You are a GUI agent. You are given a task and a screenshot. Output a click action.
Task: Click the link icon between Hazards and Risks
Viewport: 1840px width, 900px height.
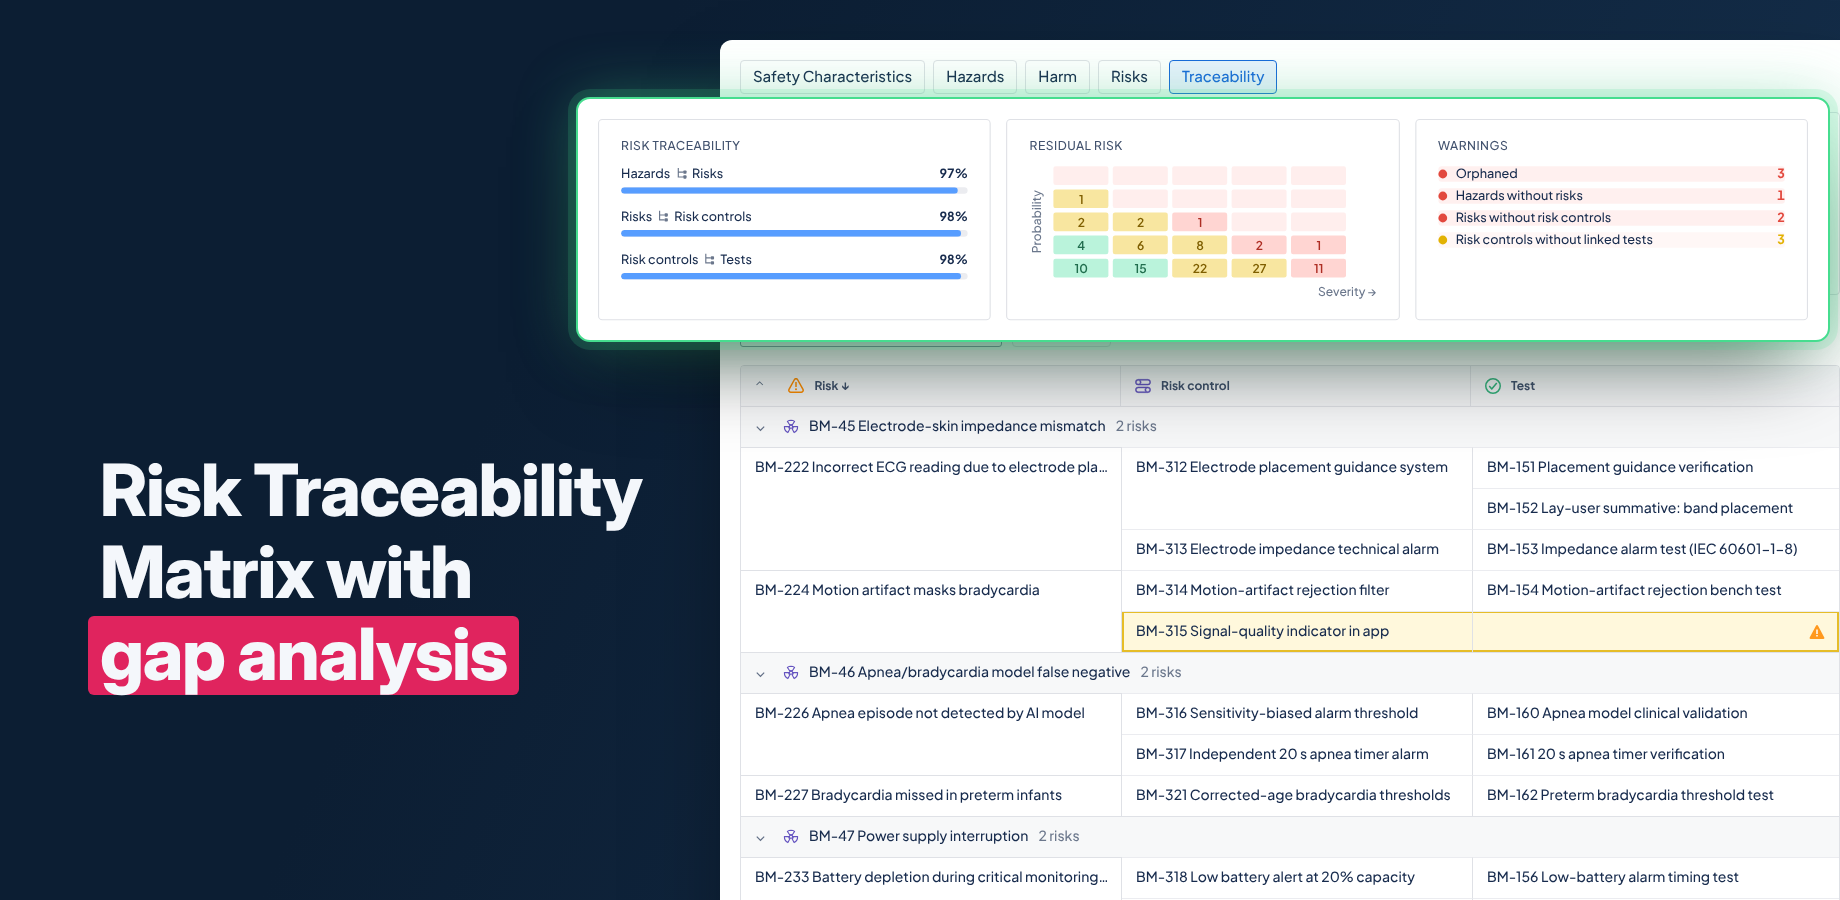[x=681, y=174]
